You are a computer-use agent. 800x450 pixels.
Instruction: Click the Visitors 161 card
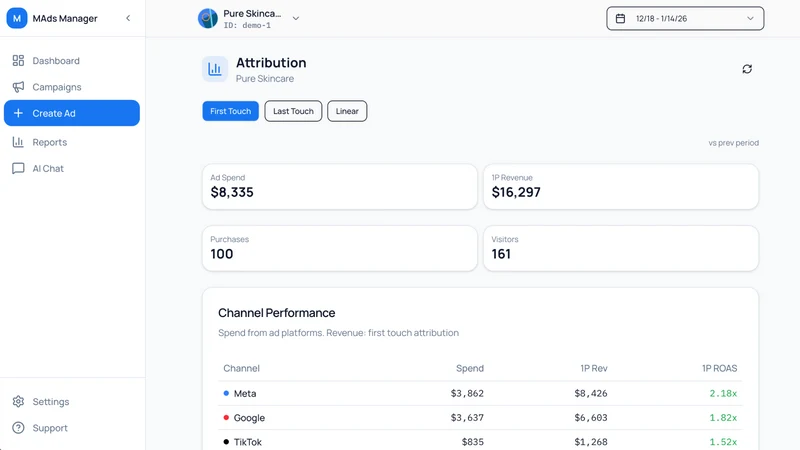(x=621, y=248)
